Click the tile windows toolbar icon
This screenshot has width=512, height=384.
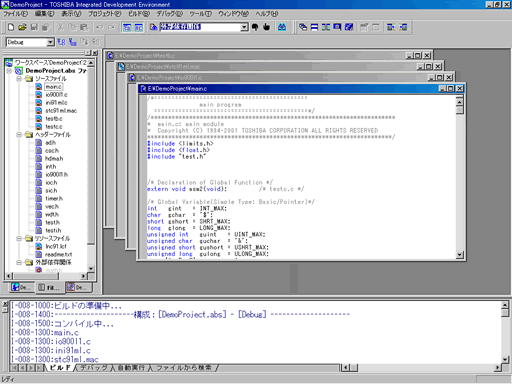tap(326, 27)
